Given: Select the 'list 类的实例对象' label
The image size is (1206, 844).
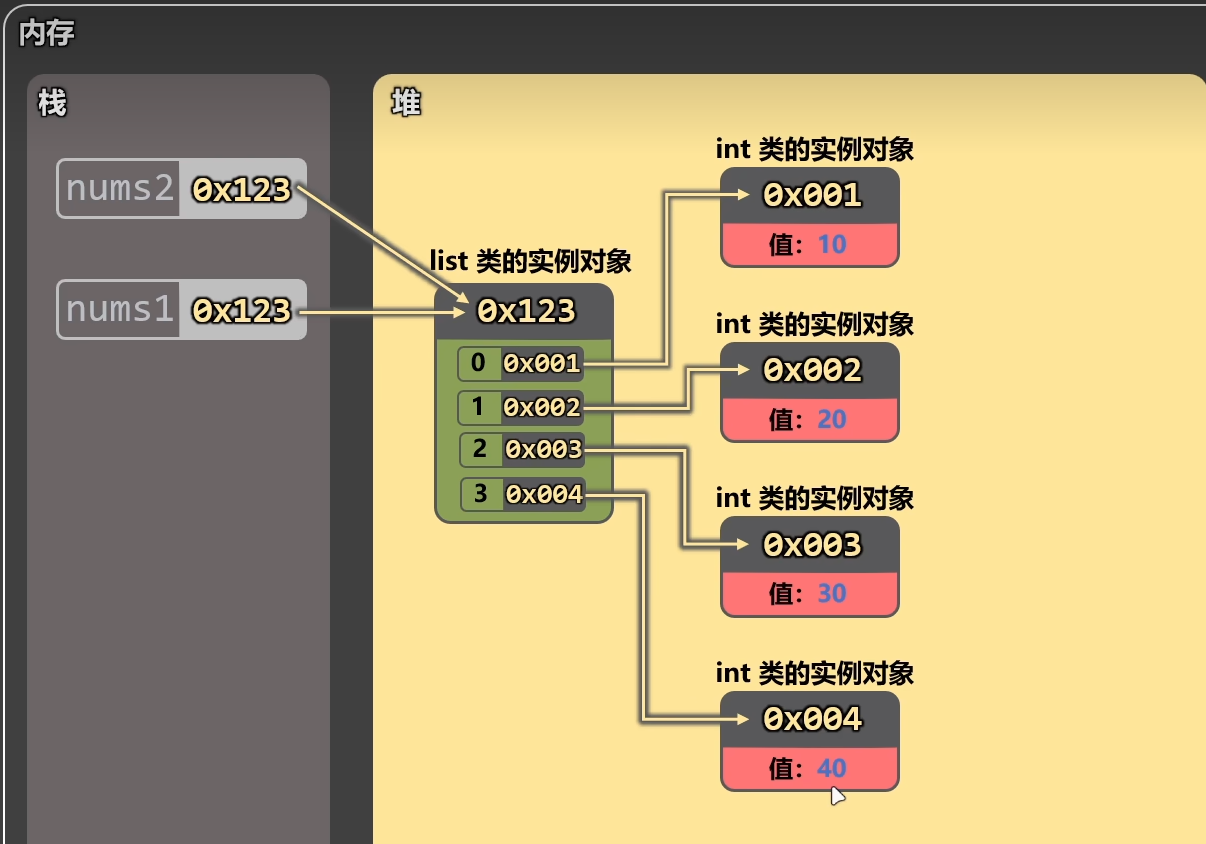Looking at the screenshot, I should coord(531,262).
